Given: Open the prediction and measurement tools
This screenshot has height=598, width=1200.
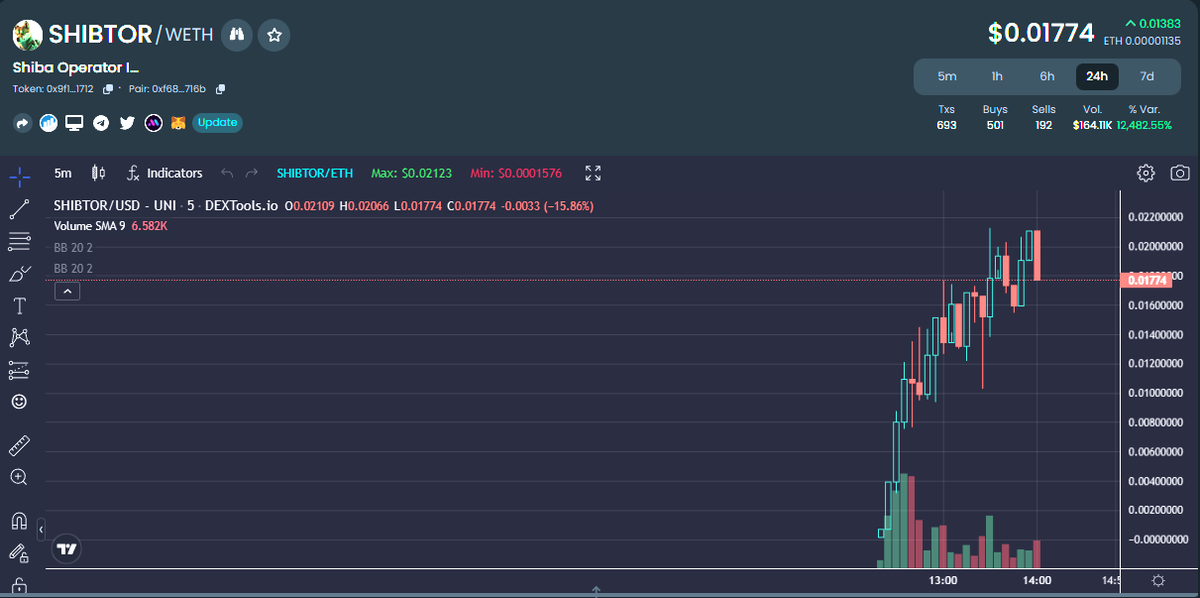Looking at the screenshot, I should tap(19, 369).
